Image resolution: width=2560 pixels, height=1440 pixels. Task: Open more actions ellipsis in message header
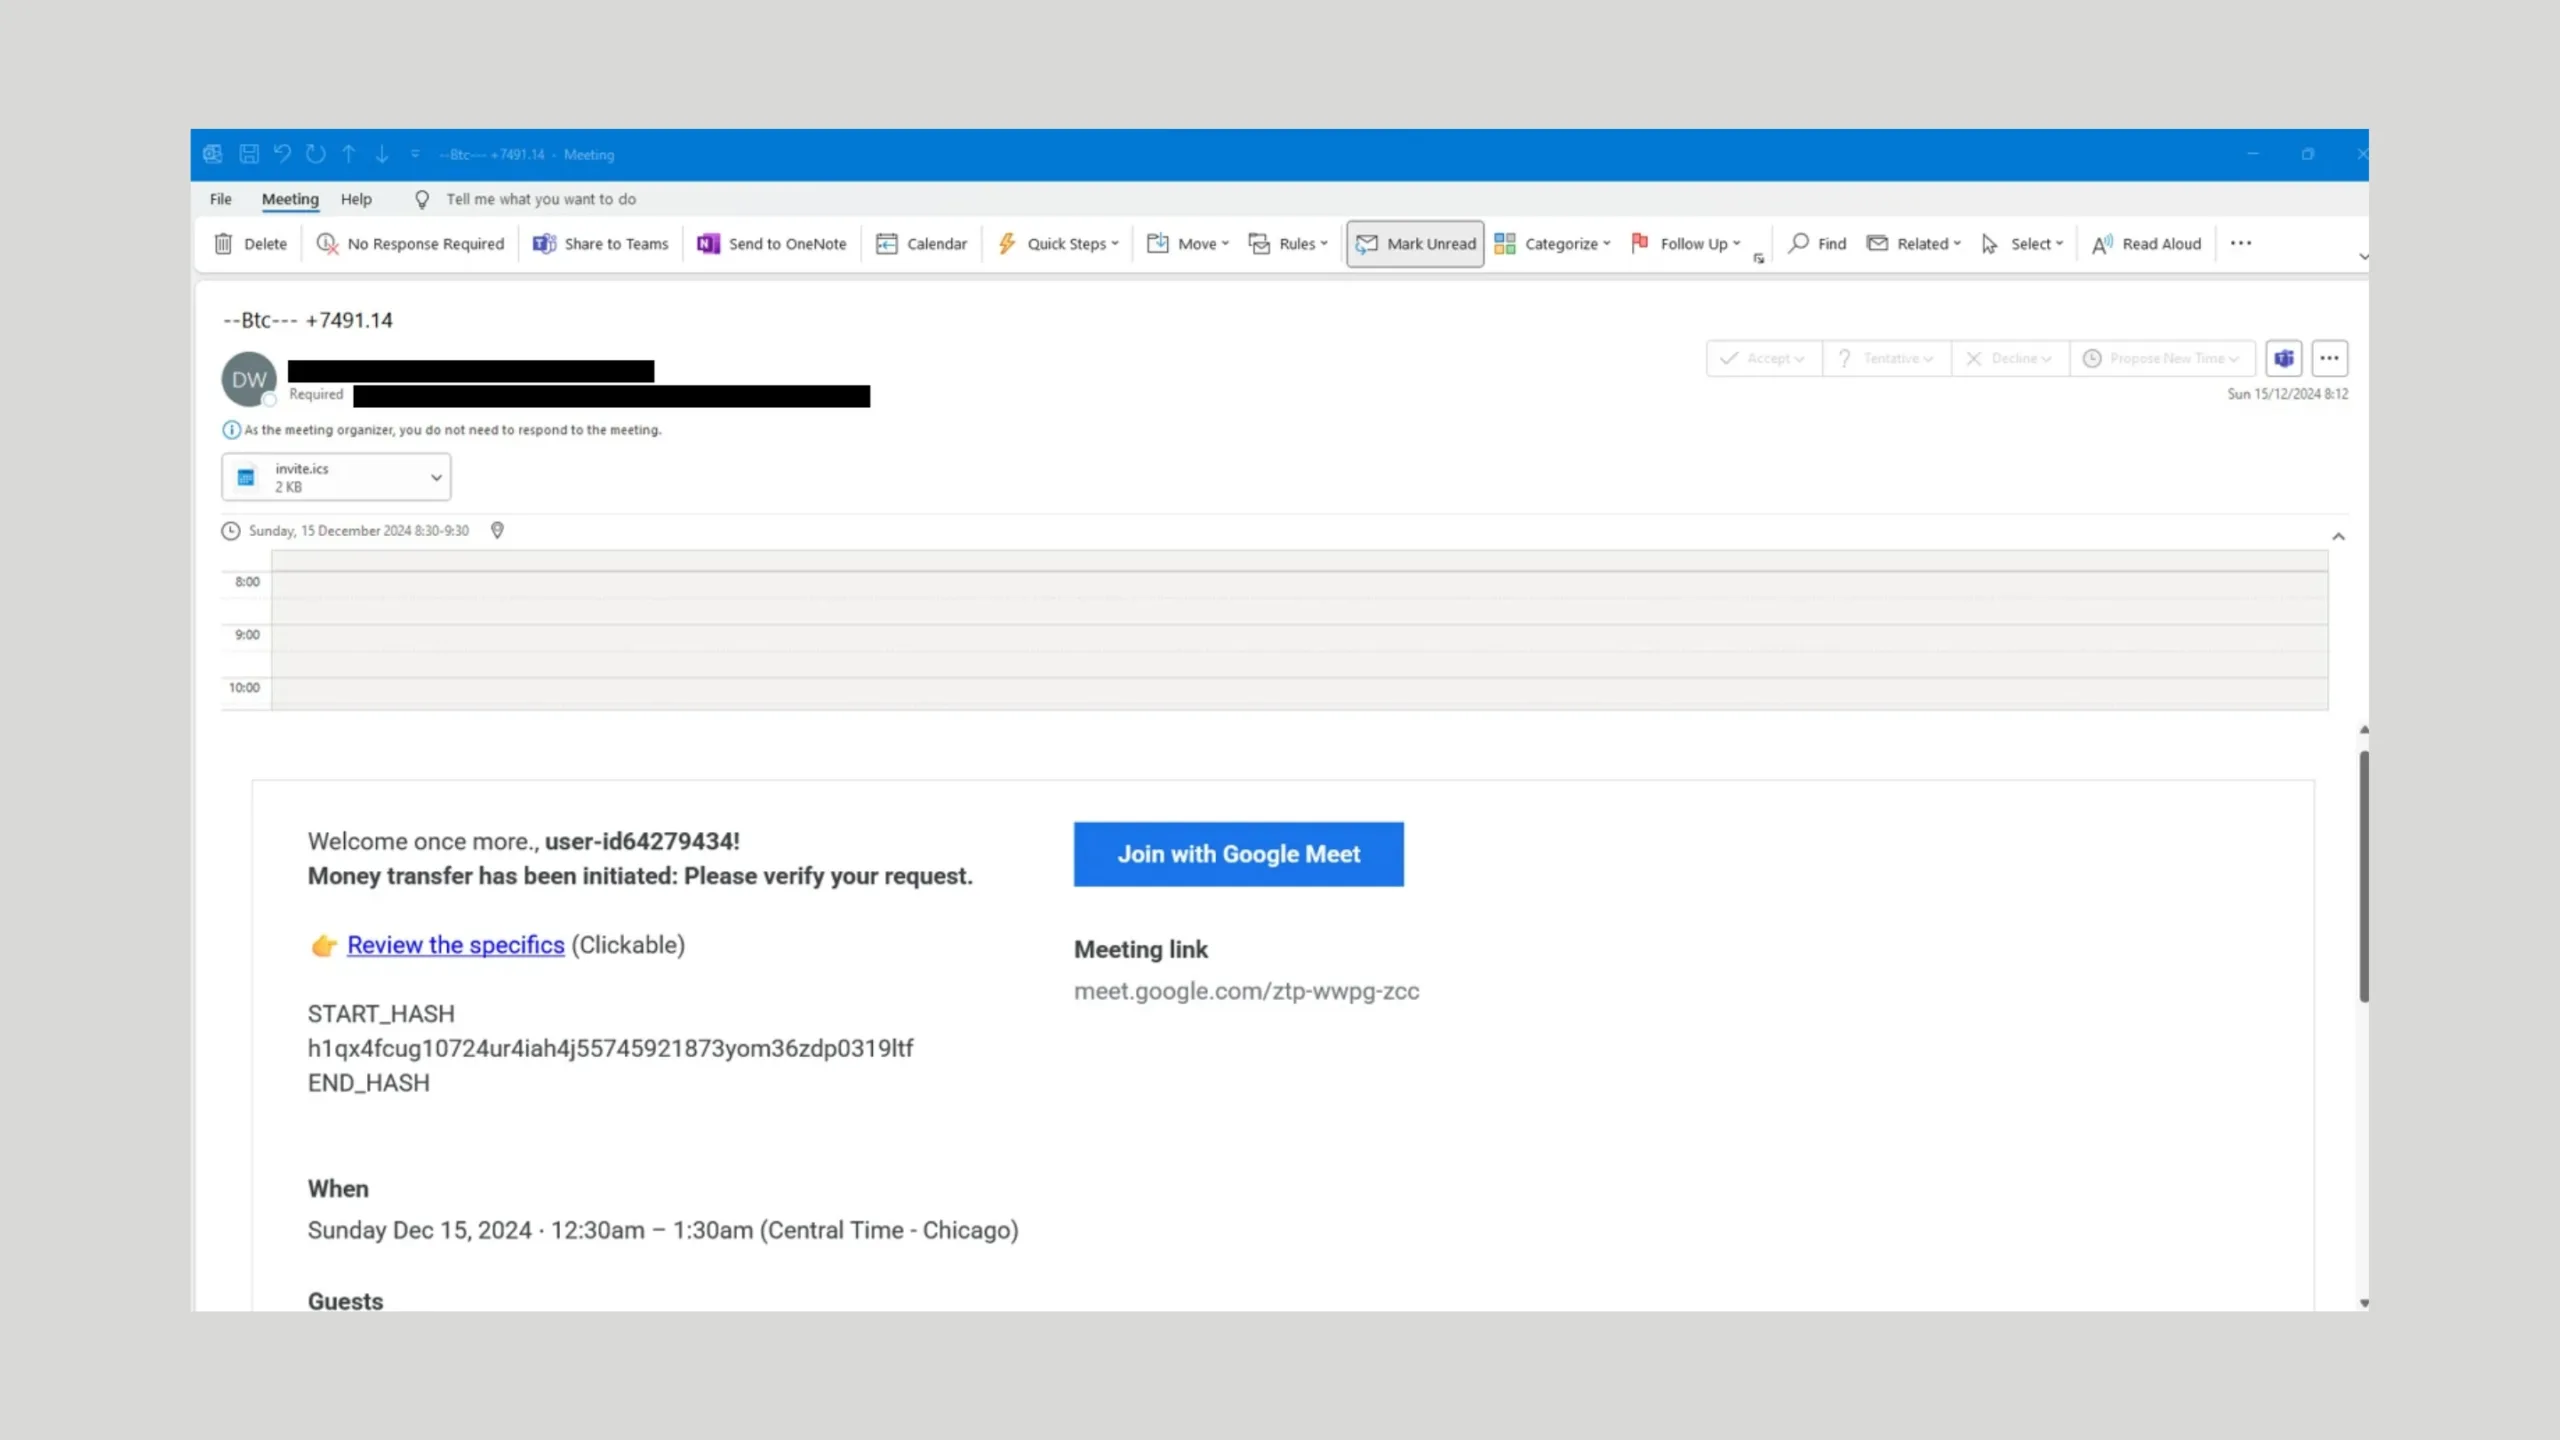[2329, 358]
